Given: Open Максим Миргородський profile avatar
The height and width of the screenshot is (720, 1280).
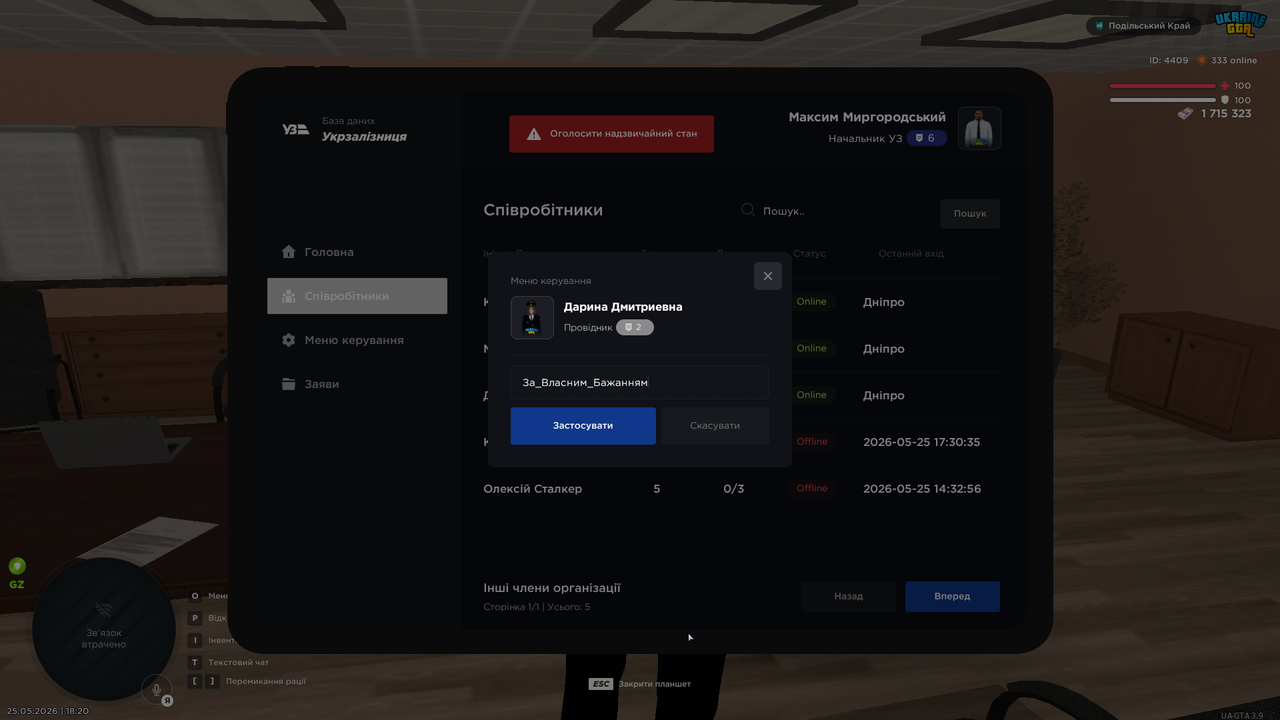Looking at the screenshot, I should tap(980, 128).
